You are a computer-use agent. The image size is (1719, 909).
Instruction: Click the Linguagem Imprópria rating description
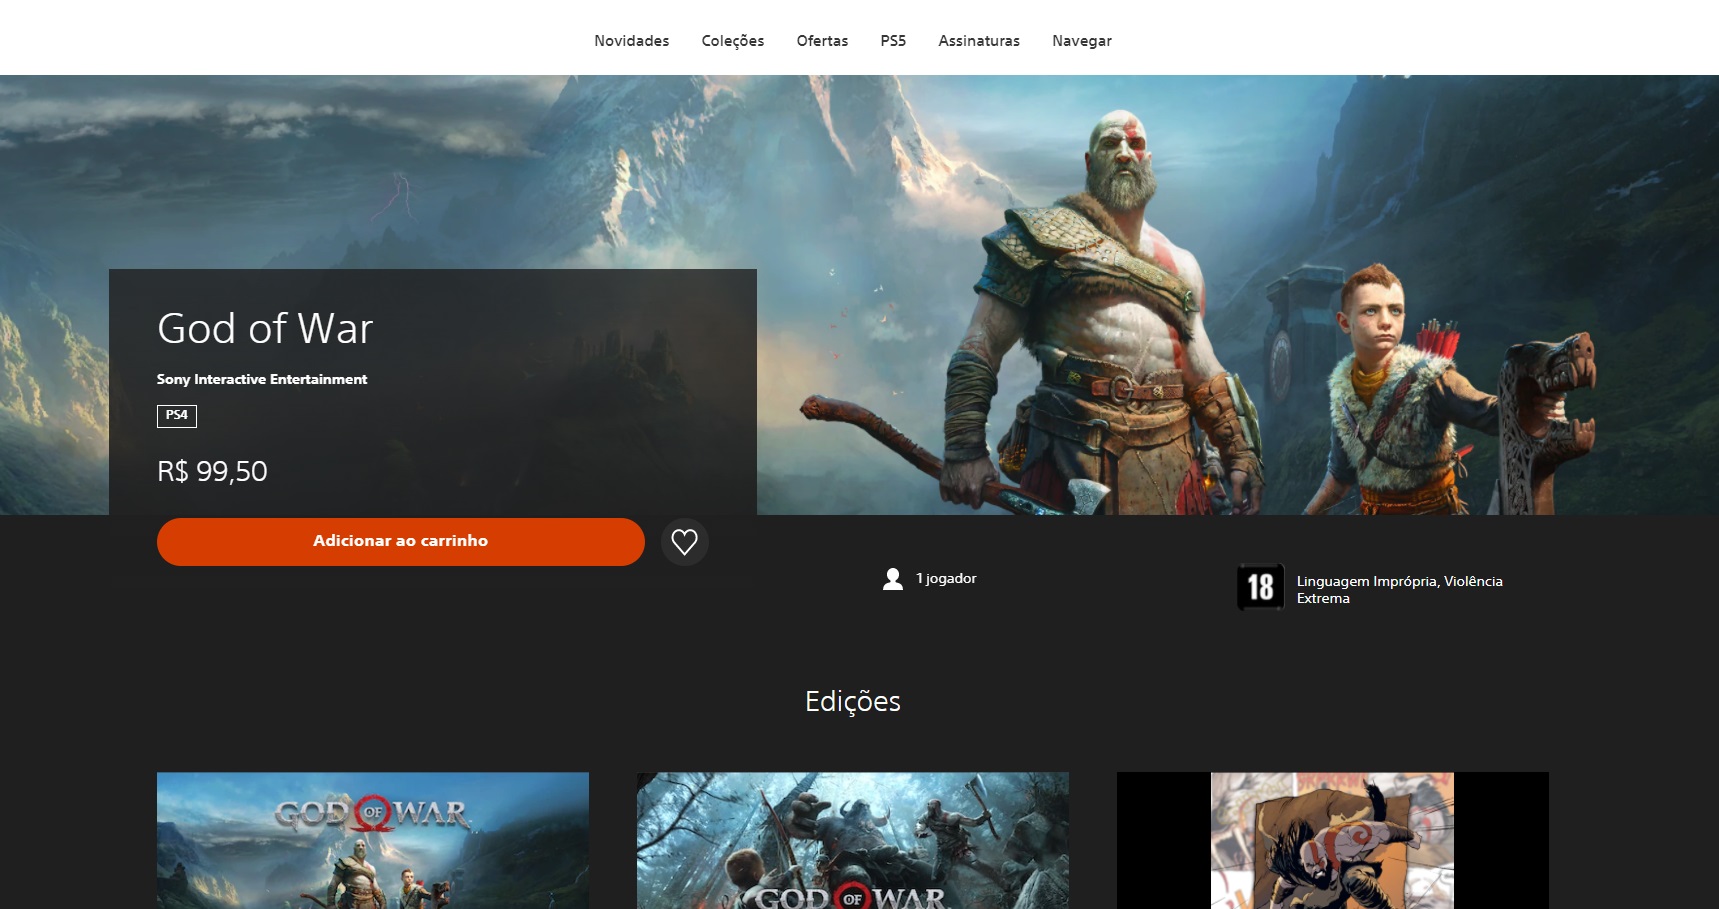coord(1399,590)
